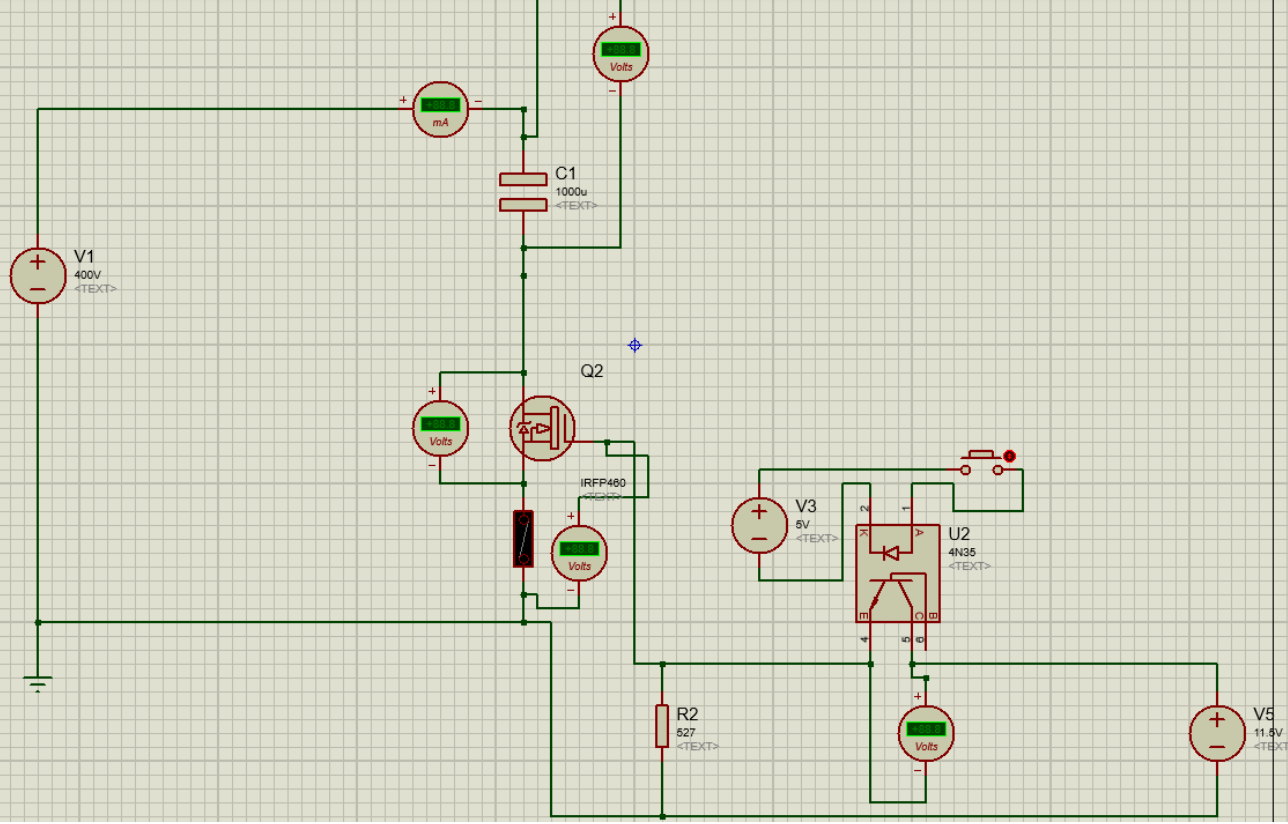This screenshot has width=1288, height=824.
Task: Click the U2 reference label
Action: pos(959,533)
